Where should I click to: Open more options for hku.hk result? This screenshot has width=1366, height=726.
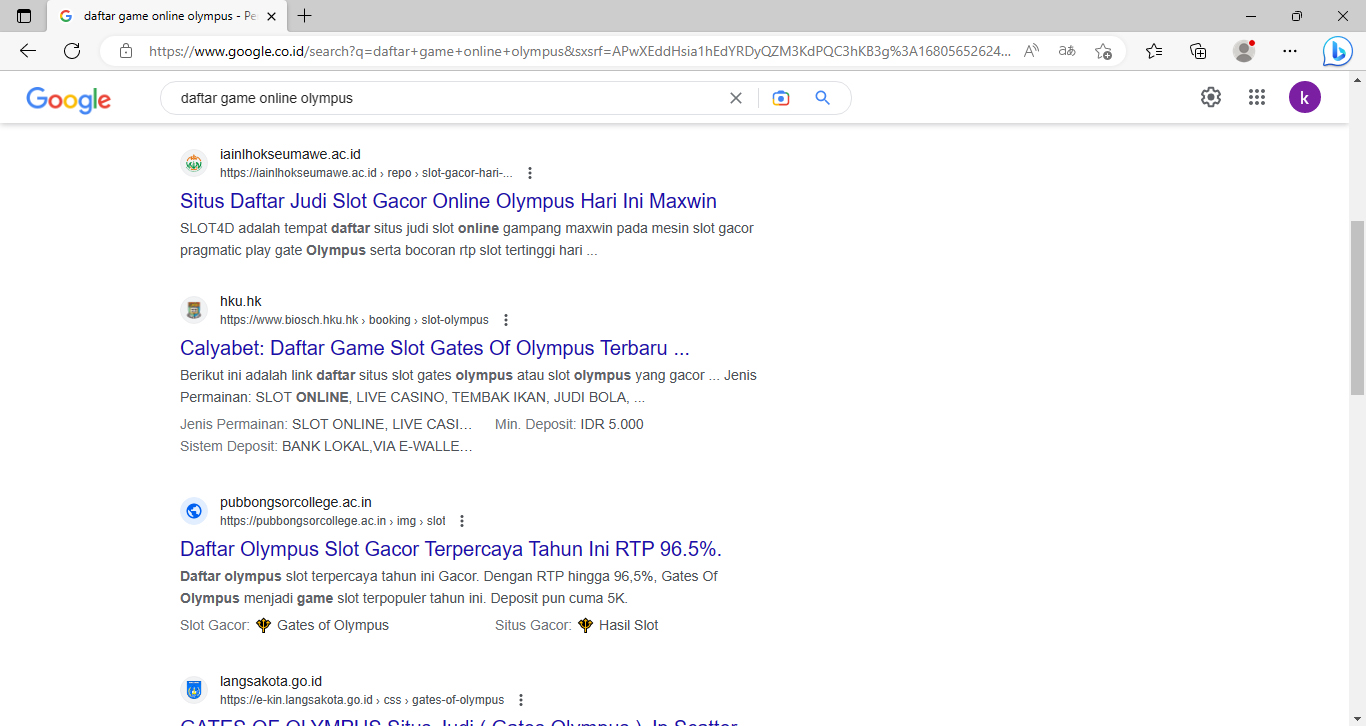[506, 320]
